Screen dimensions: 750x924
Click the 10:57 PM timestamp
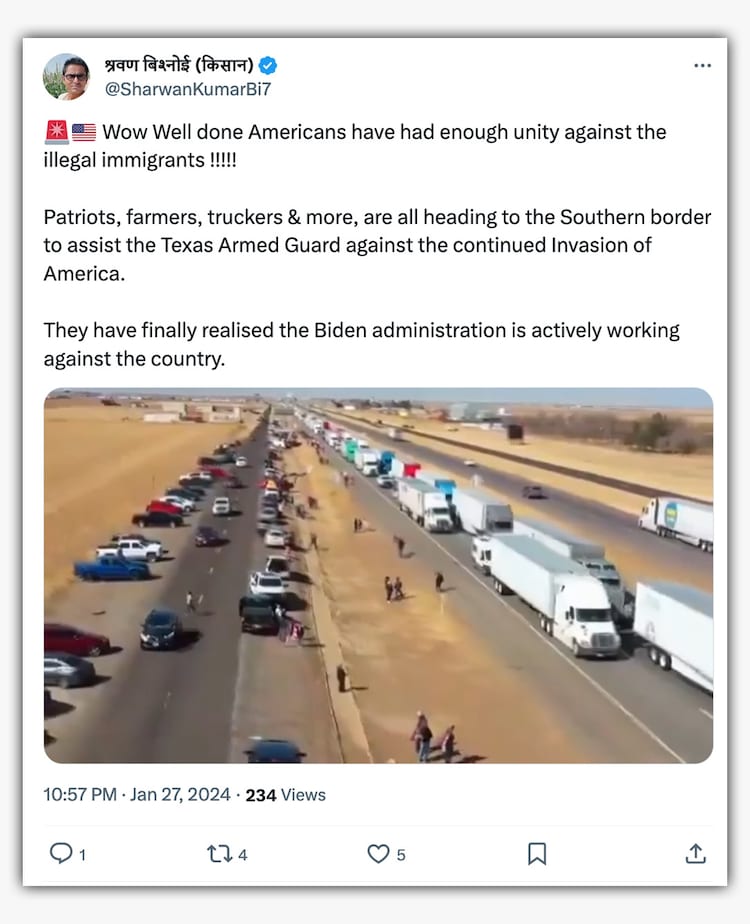tap(80, 794)
